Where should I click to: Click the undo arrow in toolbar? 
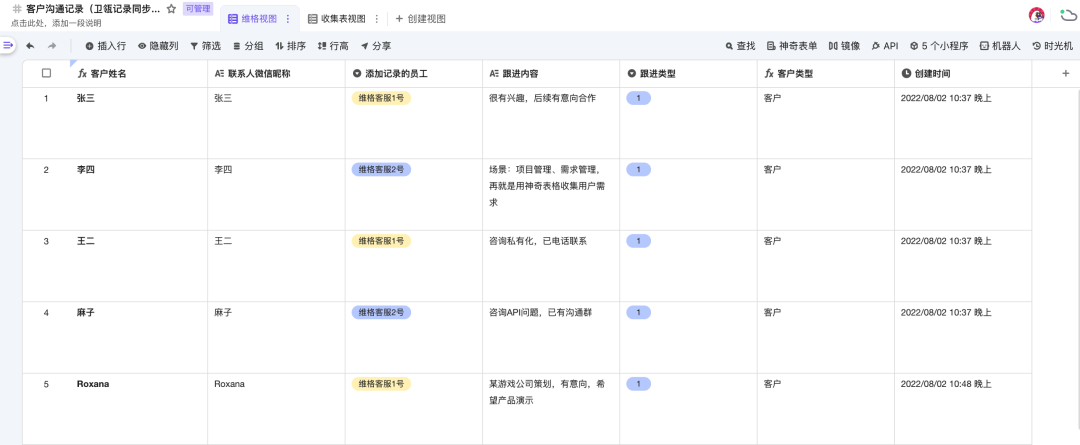30,46
